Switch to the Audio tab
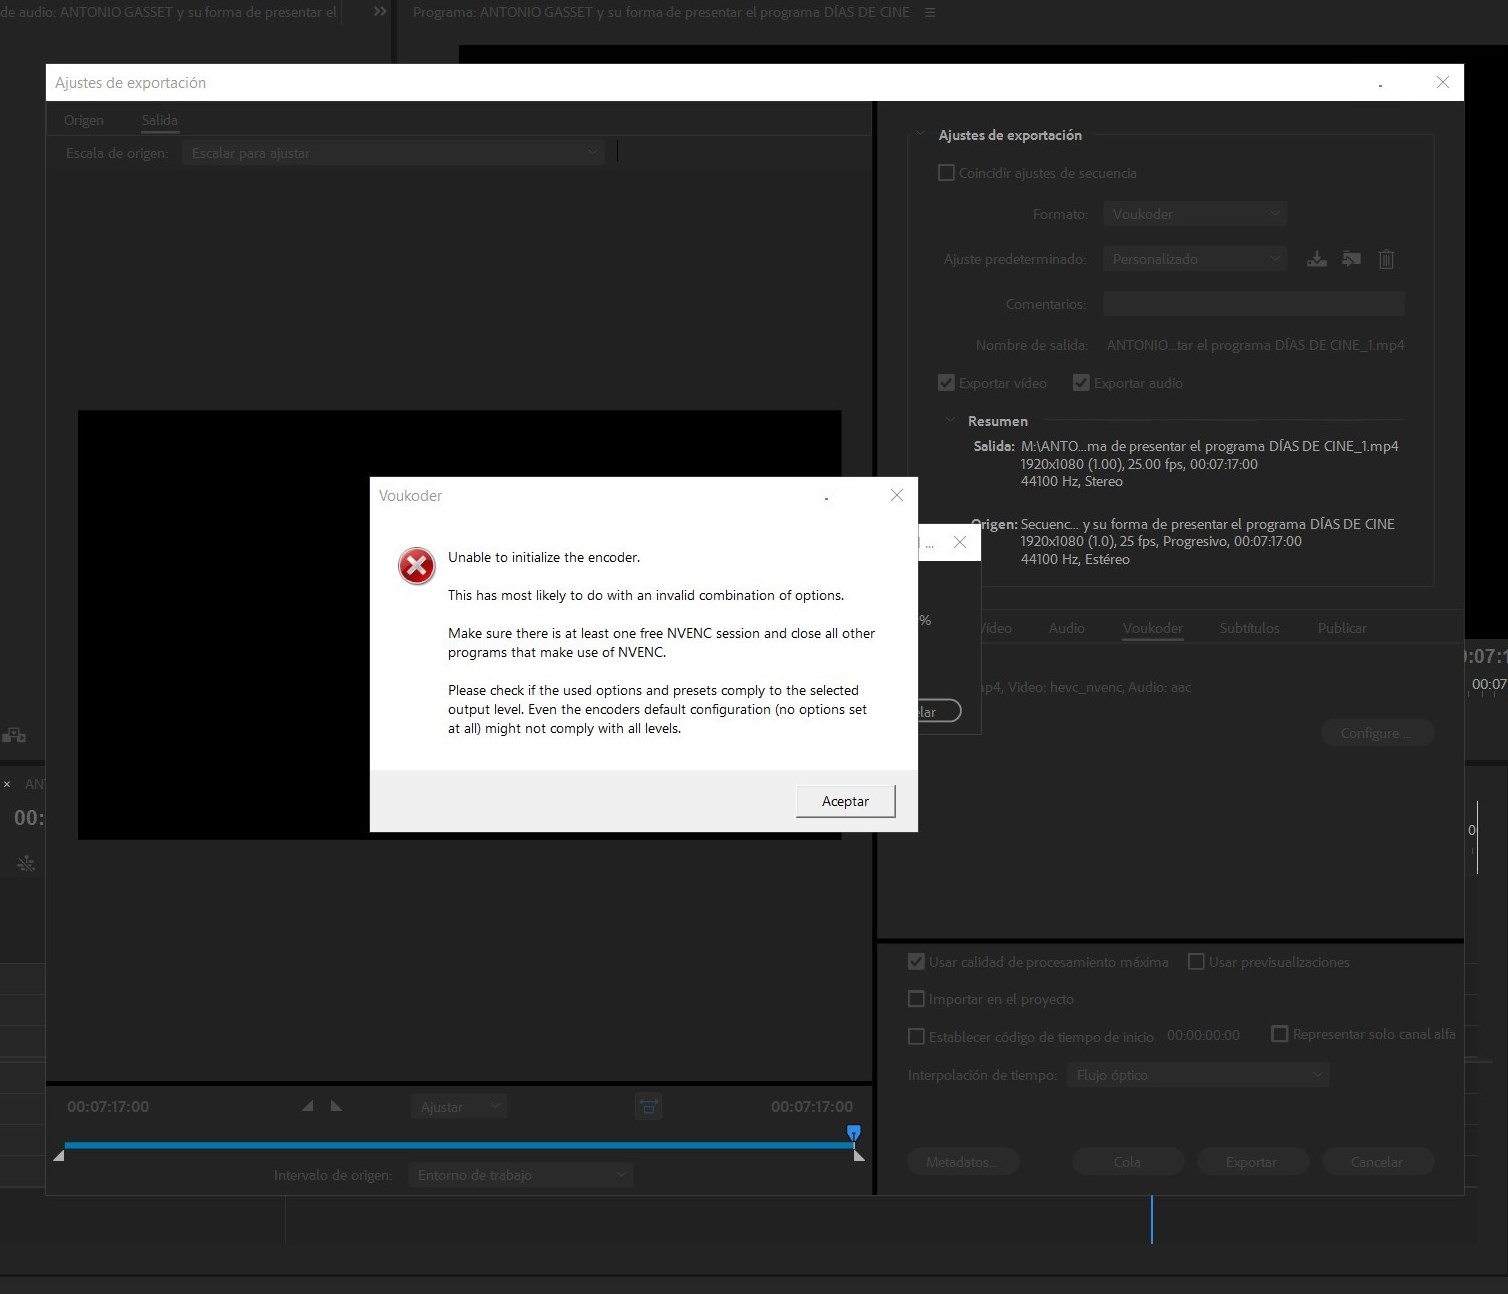Viewport: 1508px width, 1294px height. (x=1066, y=628)
